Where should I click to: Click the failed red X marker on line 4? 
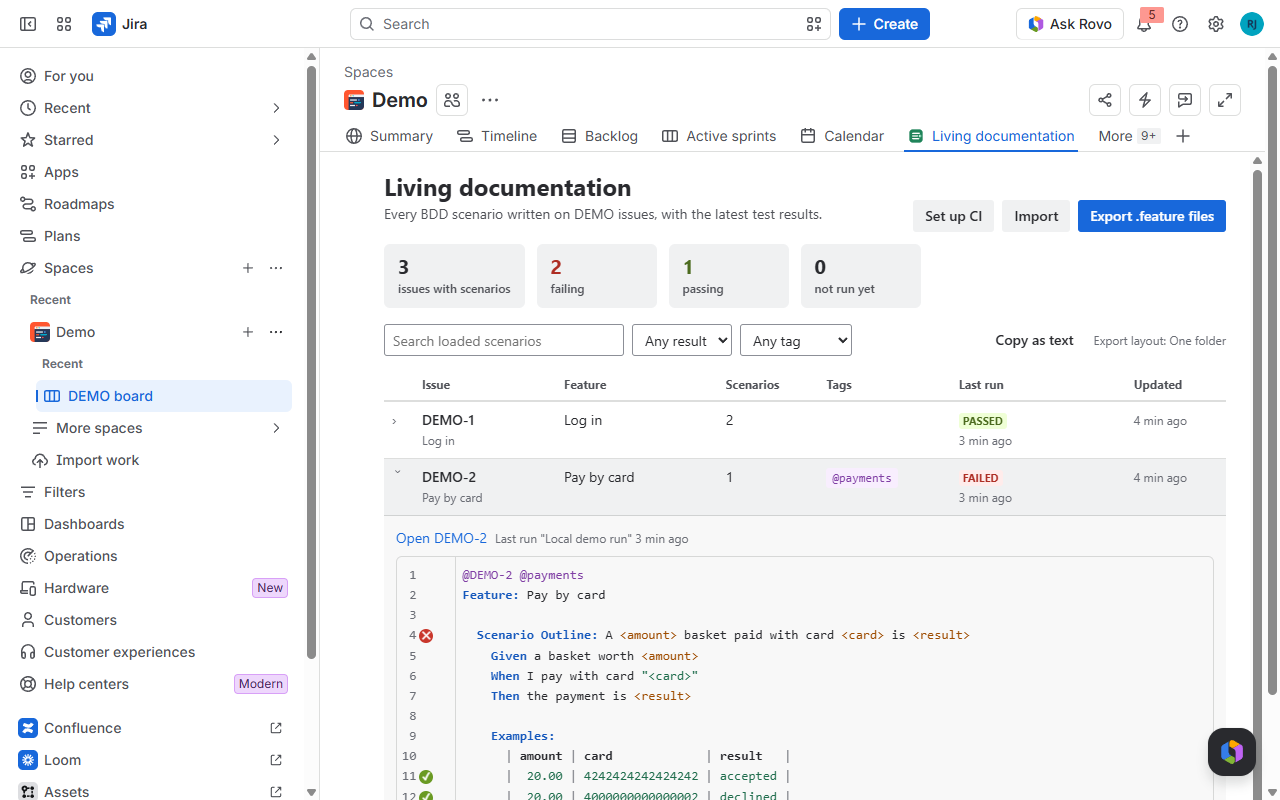click(426, 635)
